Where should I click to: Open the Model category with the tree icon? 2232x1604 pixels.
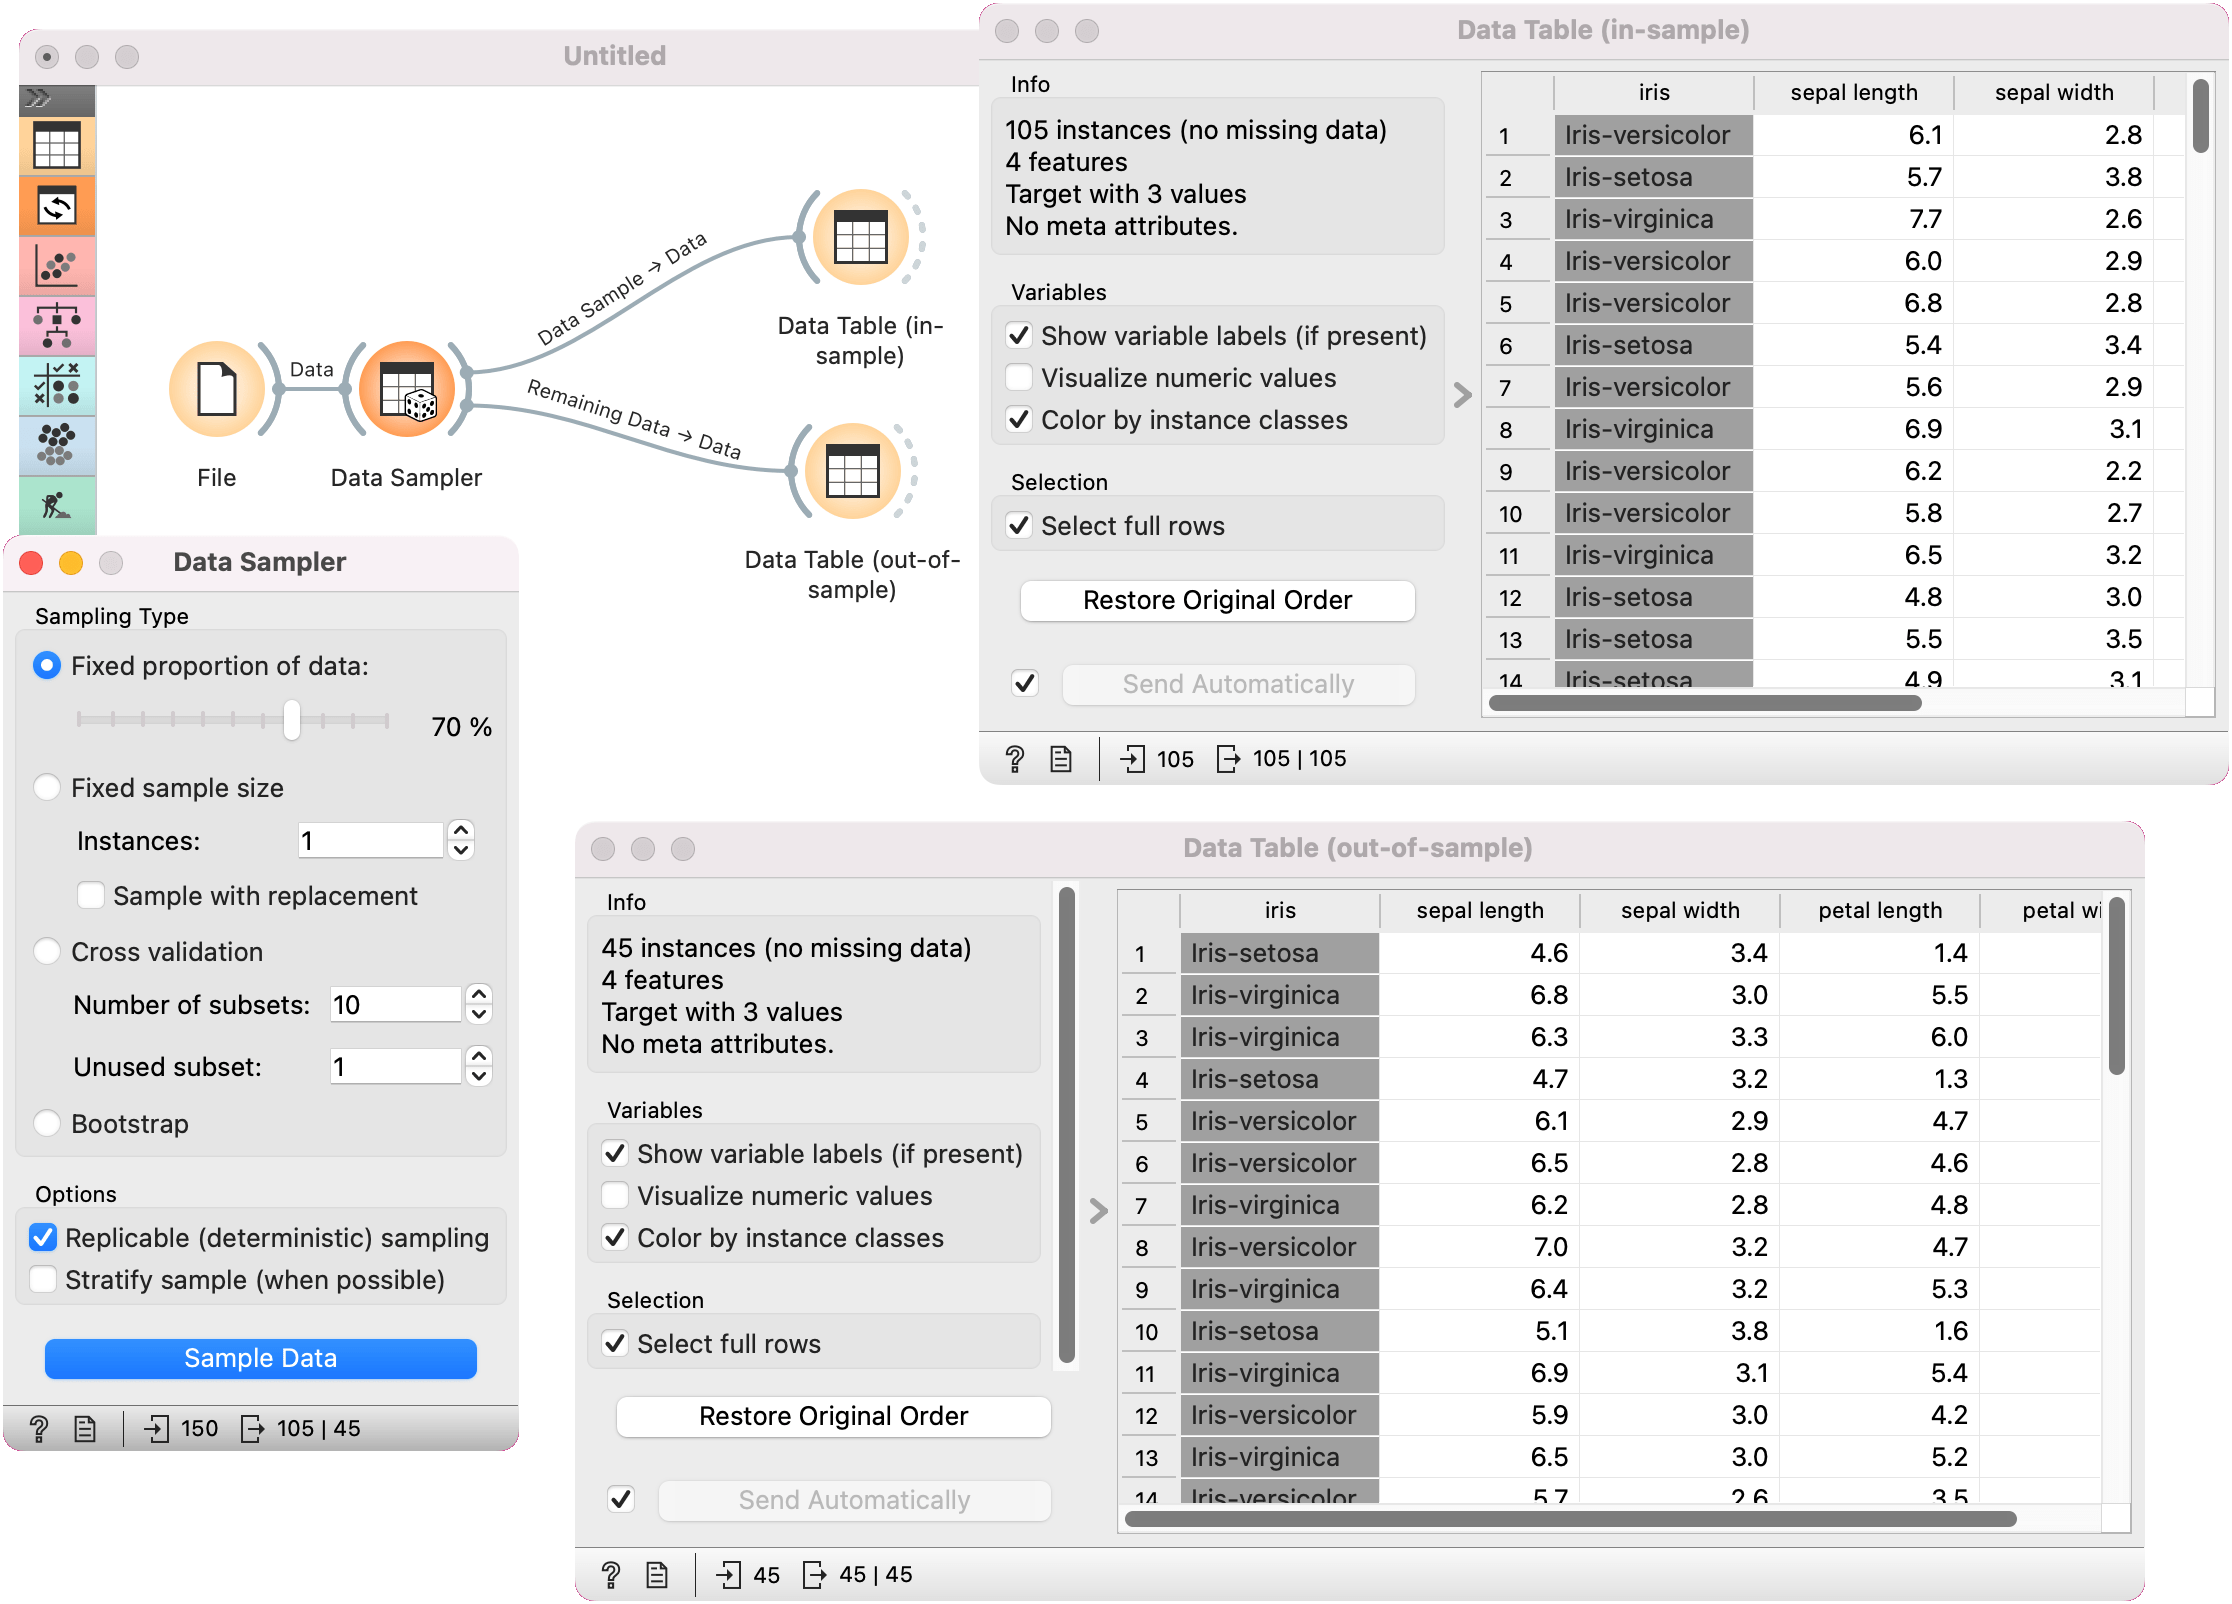[57, 326]
